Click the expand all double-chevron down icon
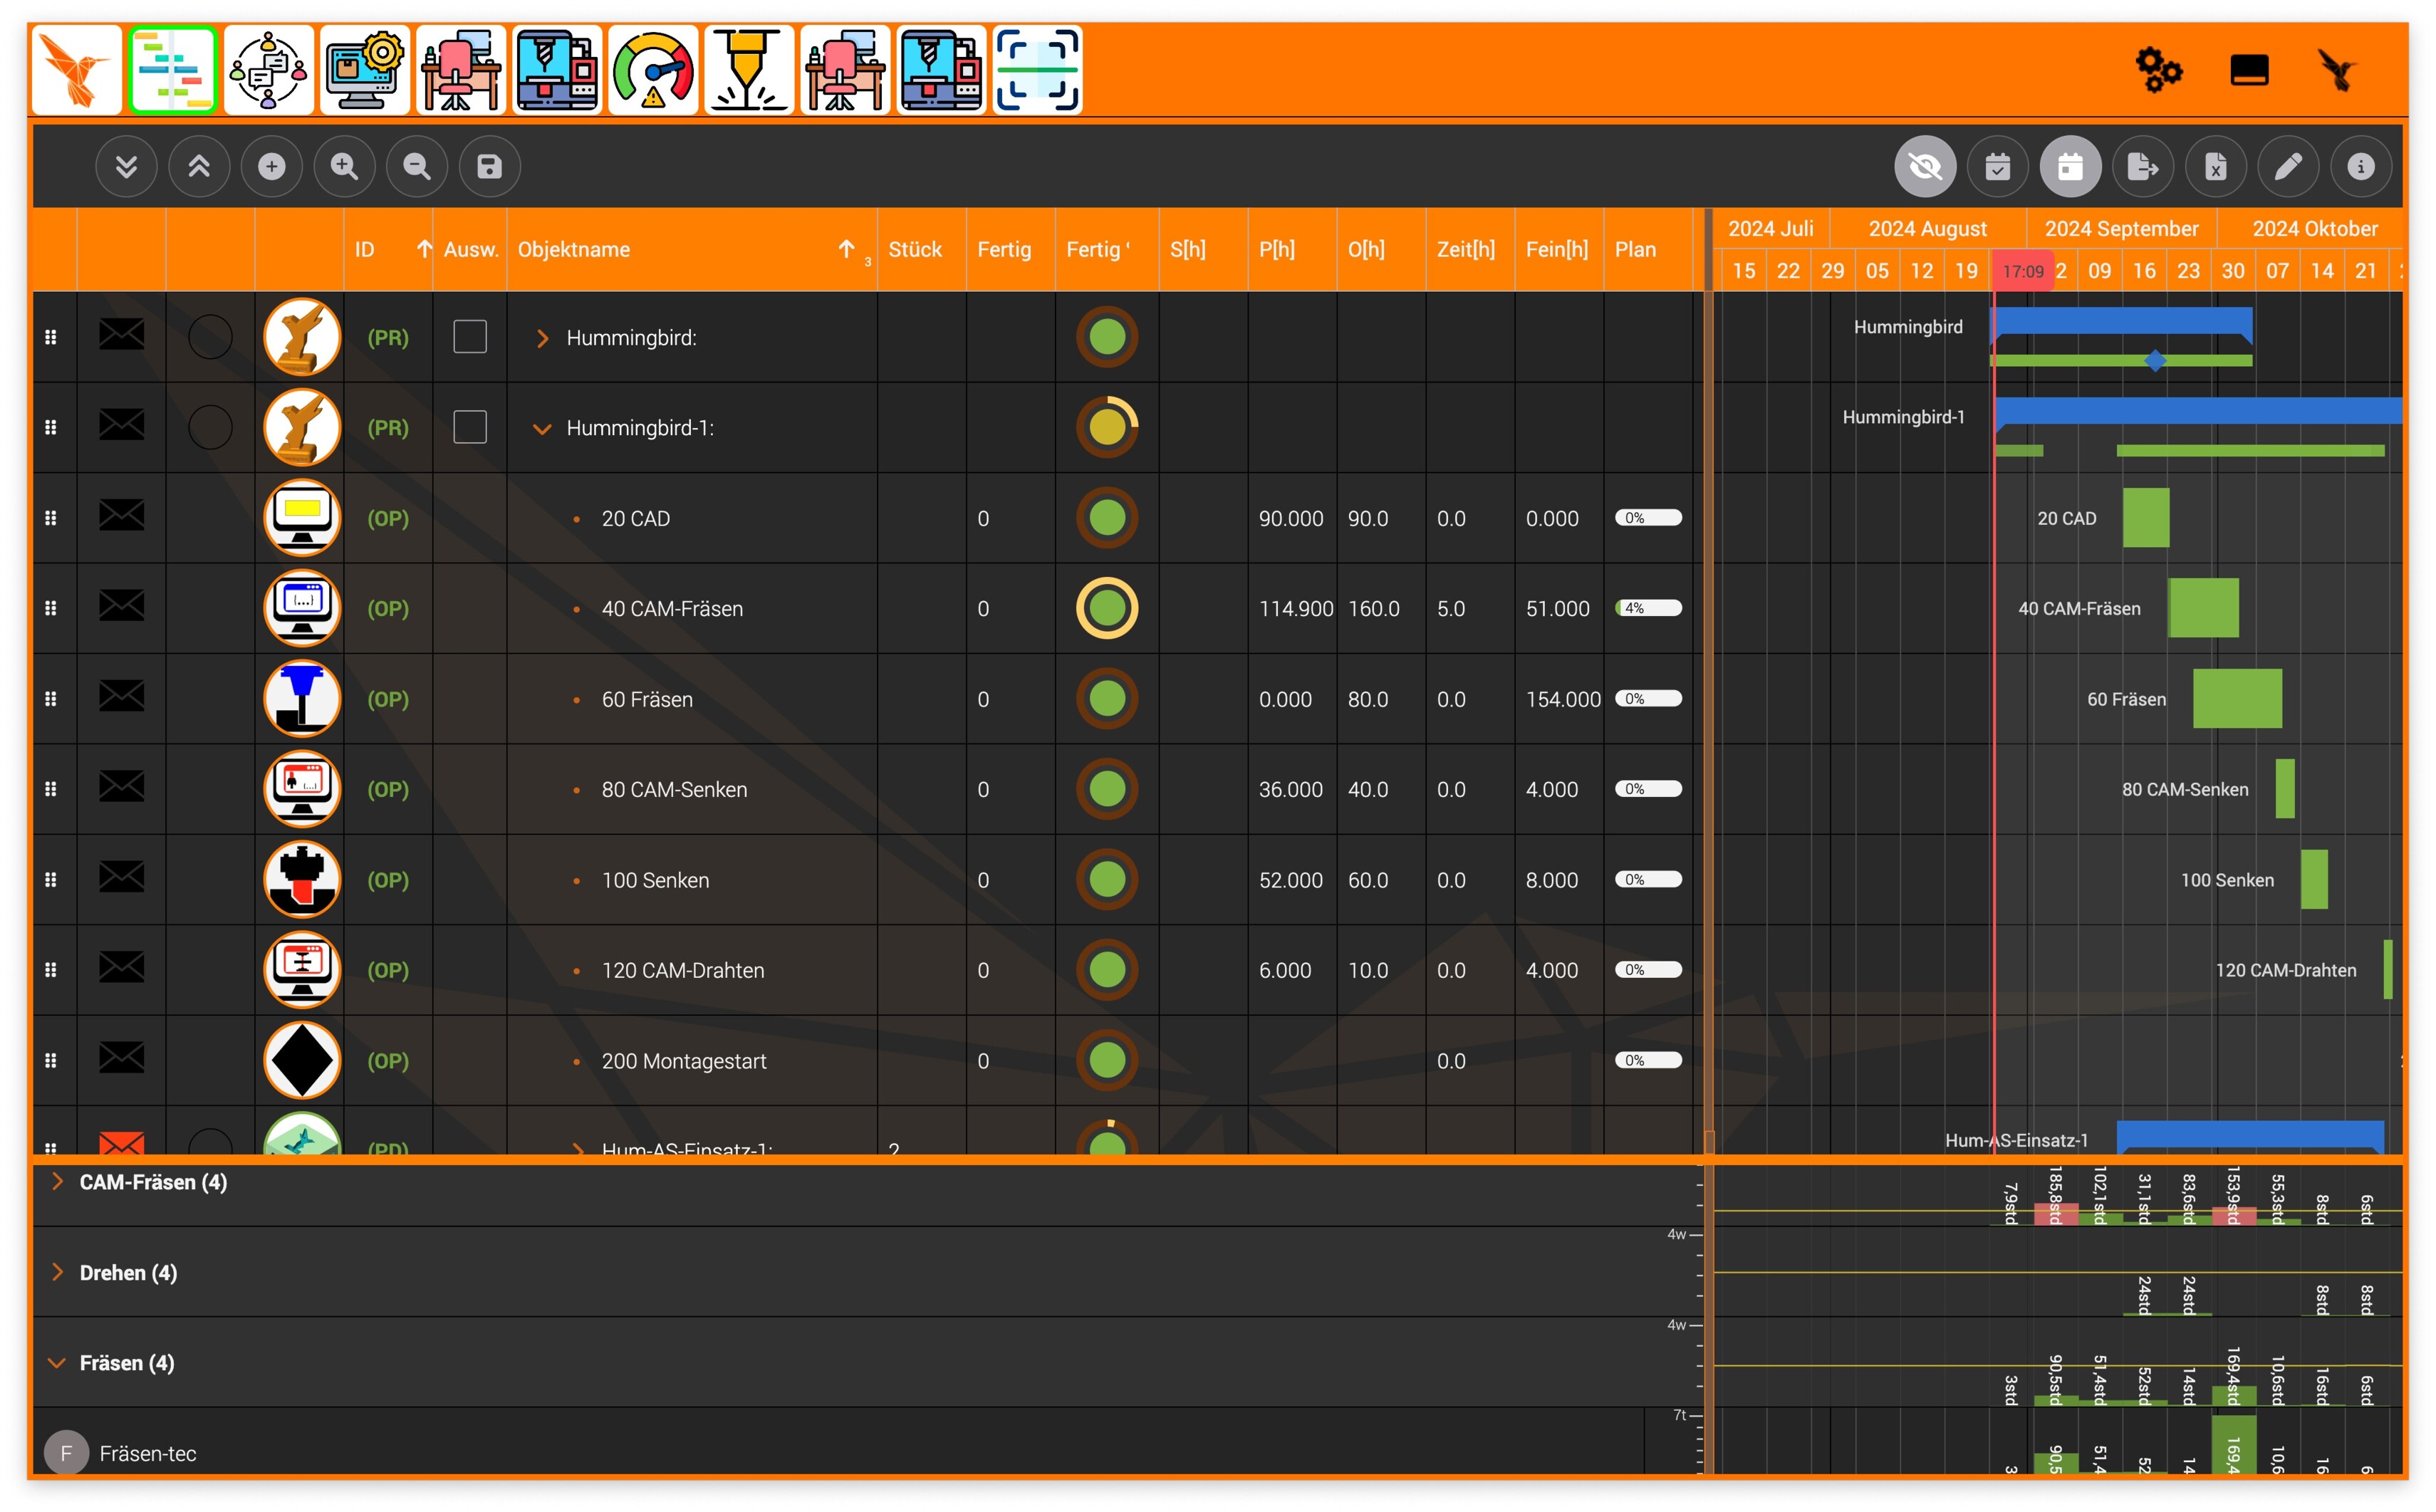2436x1512 pixels. click(126, 166)
